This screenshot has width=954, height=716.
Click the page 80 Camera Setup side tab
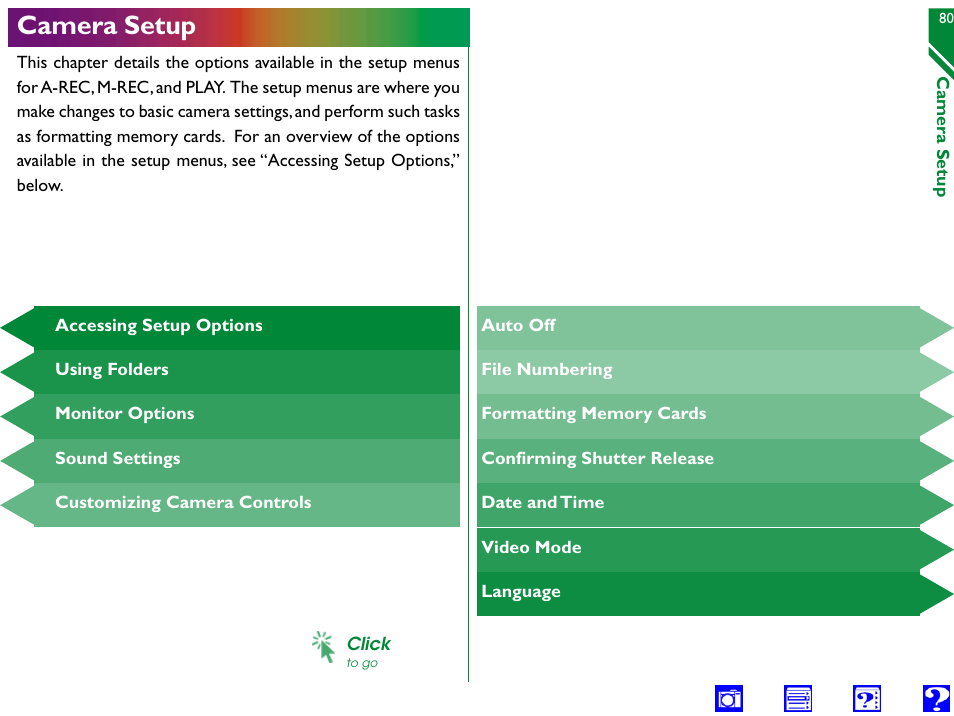(940, 100)
